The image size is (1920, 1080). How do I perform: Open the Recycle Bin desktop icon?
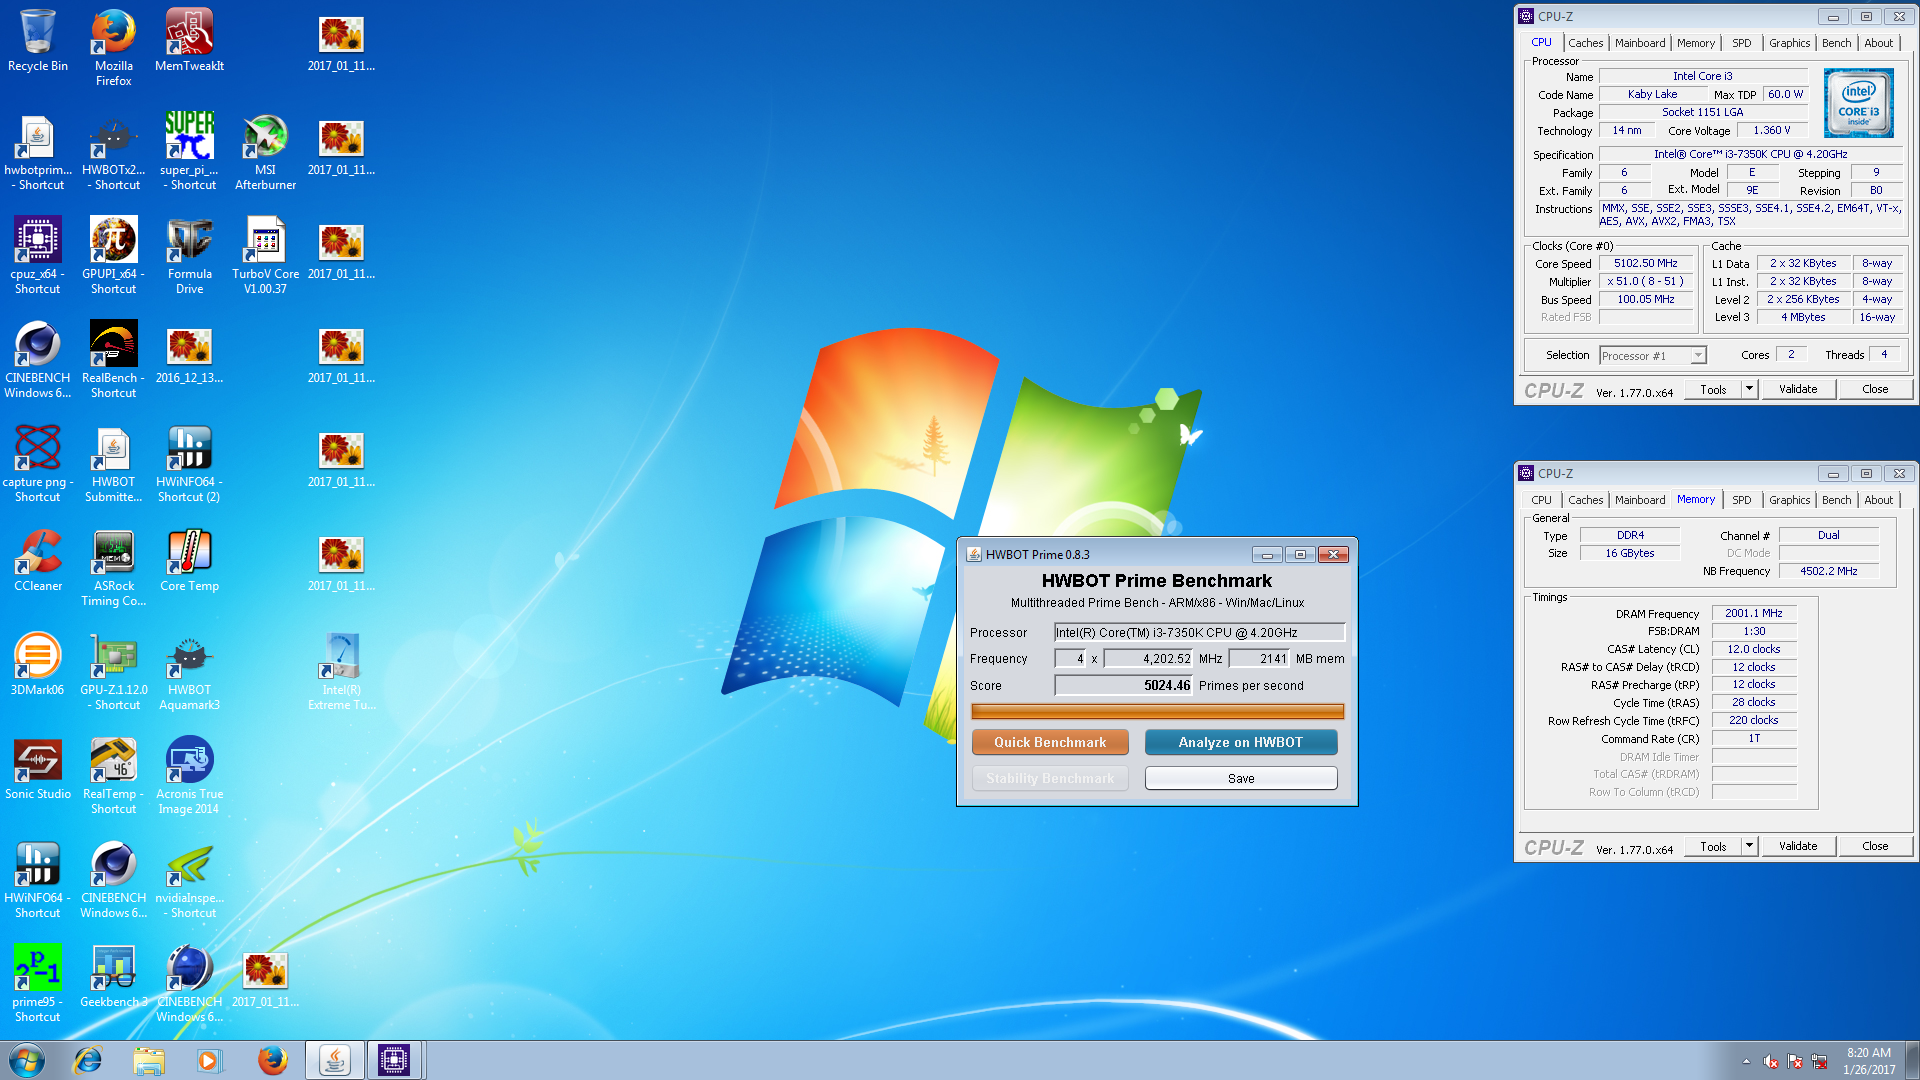(x=38, y=42)
